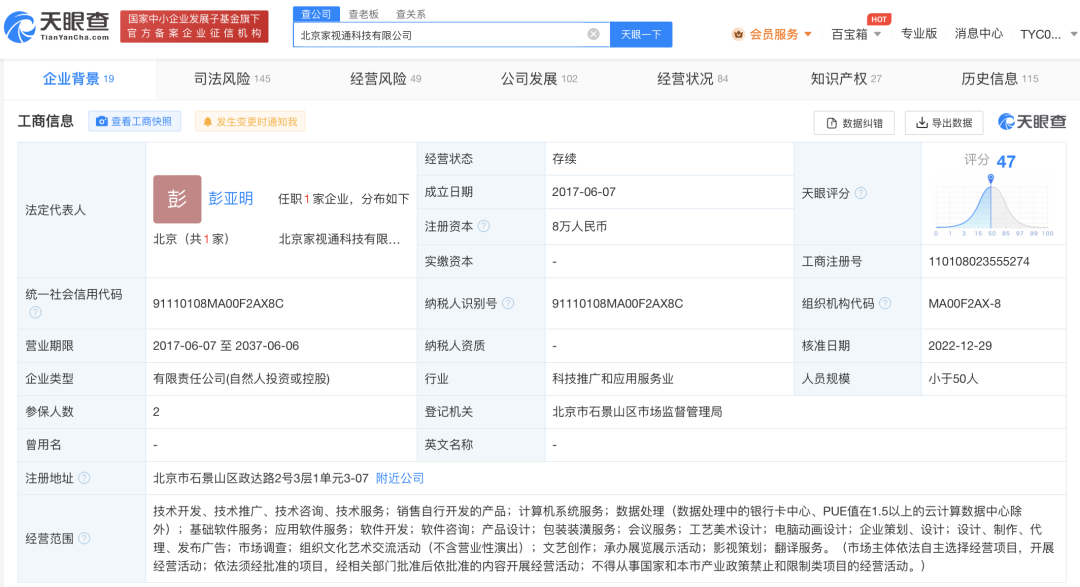Open the 消息中心 message center

tap(978, 34)
